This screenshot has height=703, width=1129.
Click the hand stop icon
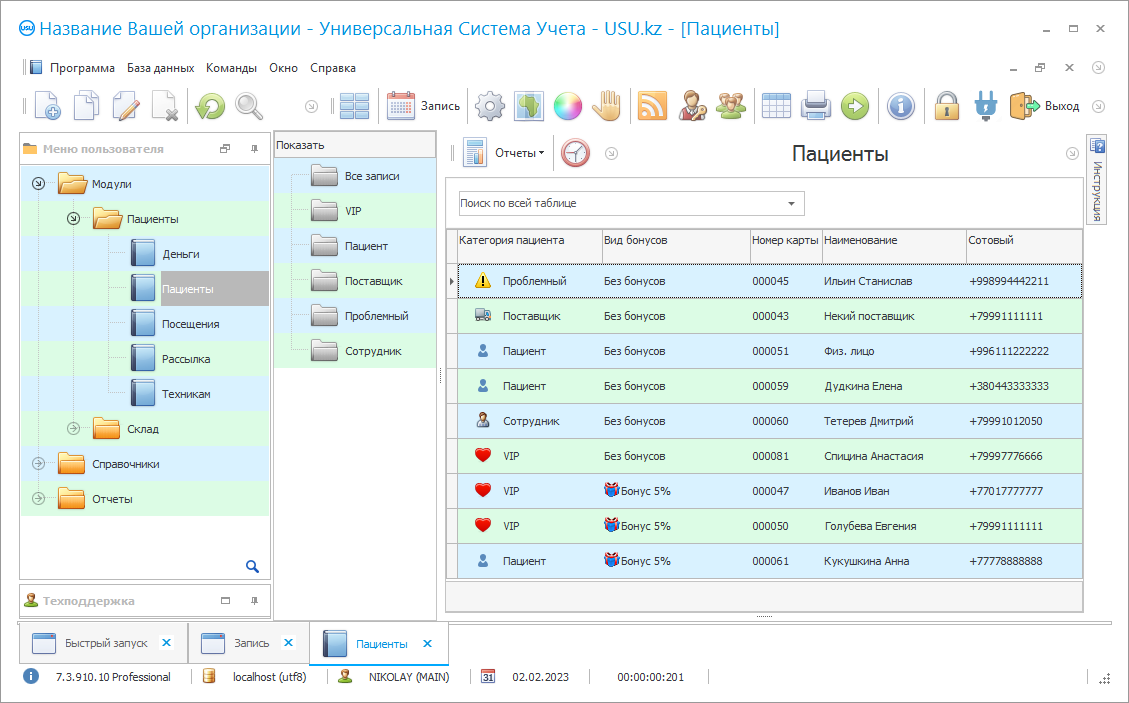(607, 106)
